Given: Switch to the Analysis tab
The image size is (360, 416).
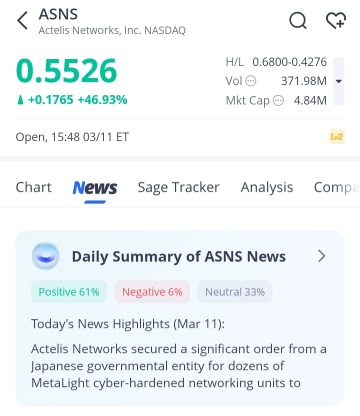Looking at the screenshot, I should click(x=267, y=187).
